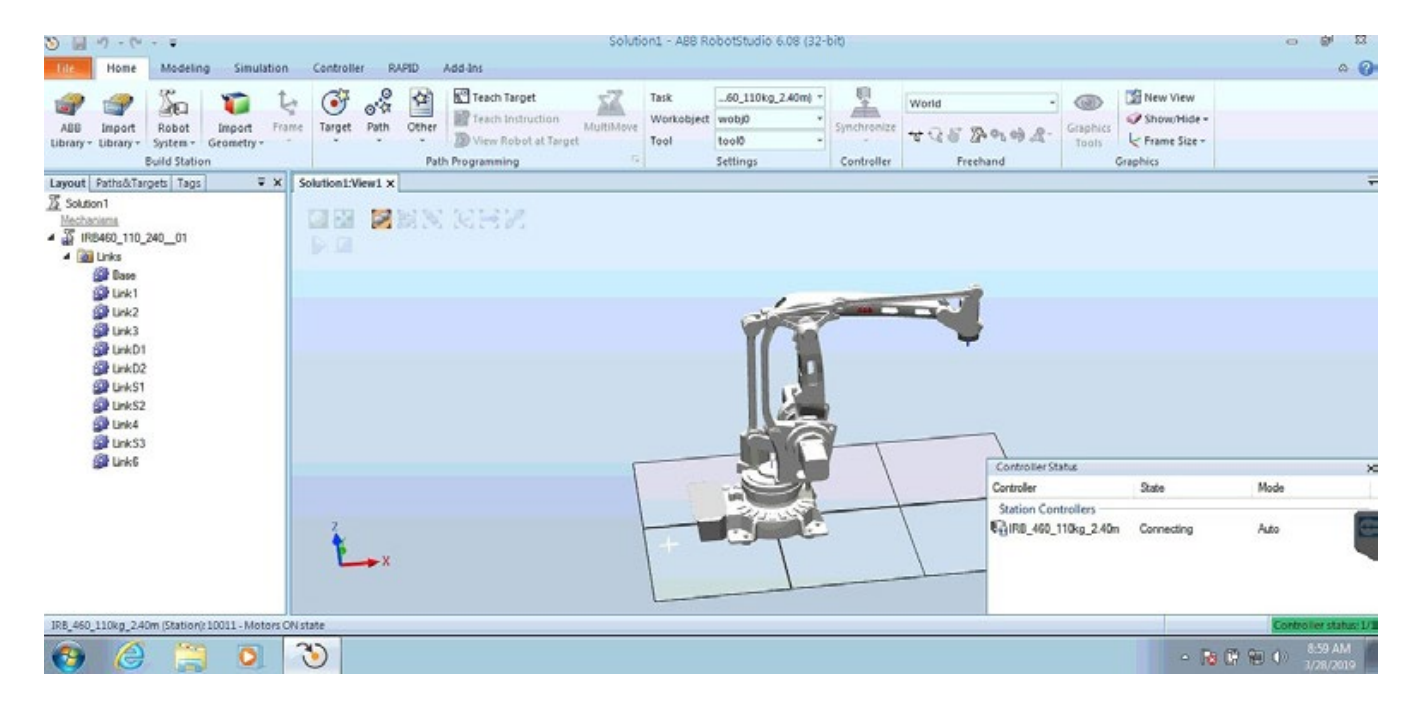Click the Target tool in Path Programming
This screenshot has height=701, width=1424.
point(336,114)
